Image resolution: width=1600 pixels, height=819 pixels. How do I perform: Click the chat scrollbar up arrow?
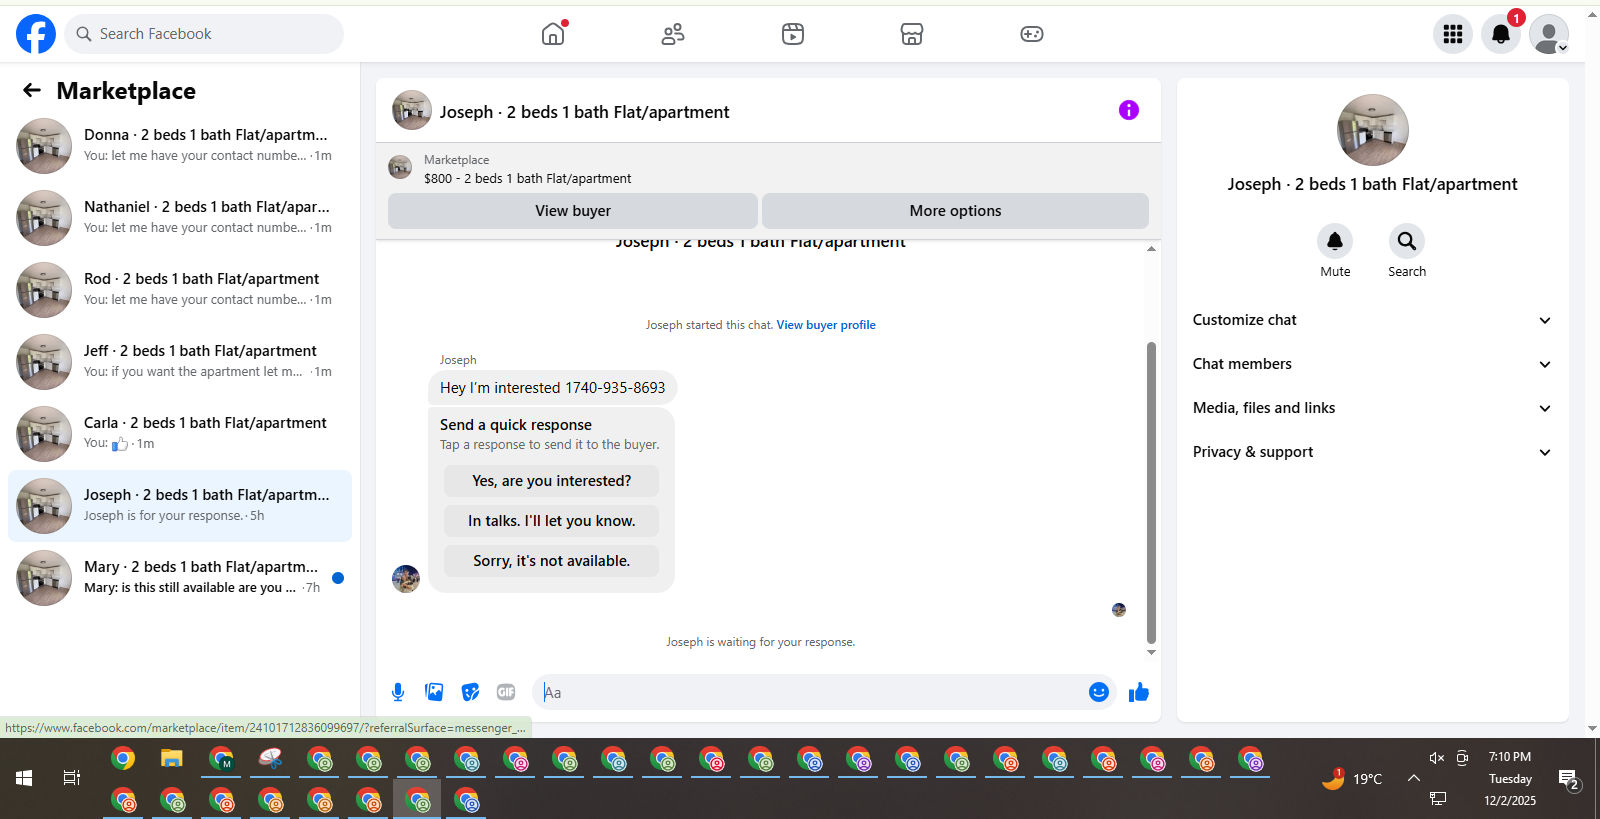1151,248
